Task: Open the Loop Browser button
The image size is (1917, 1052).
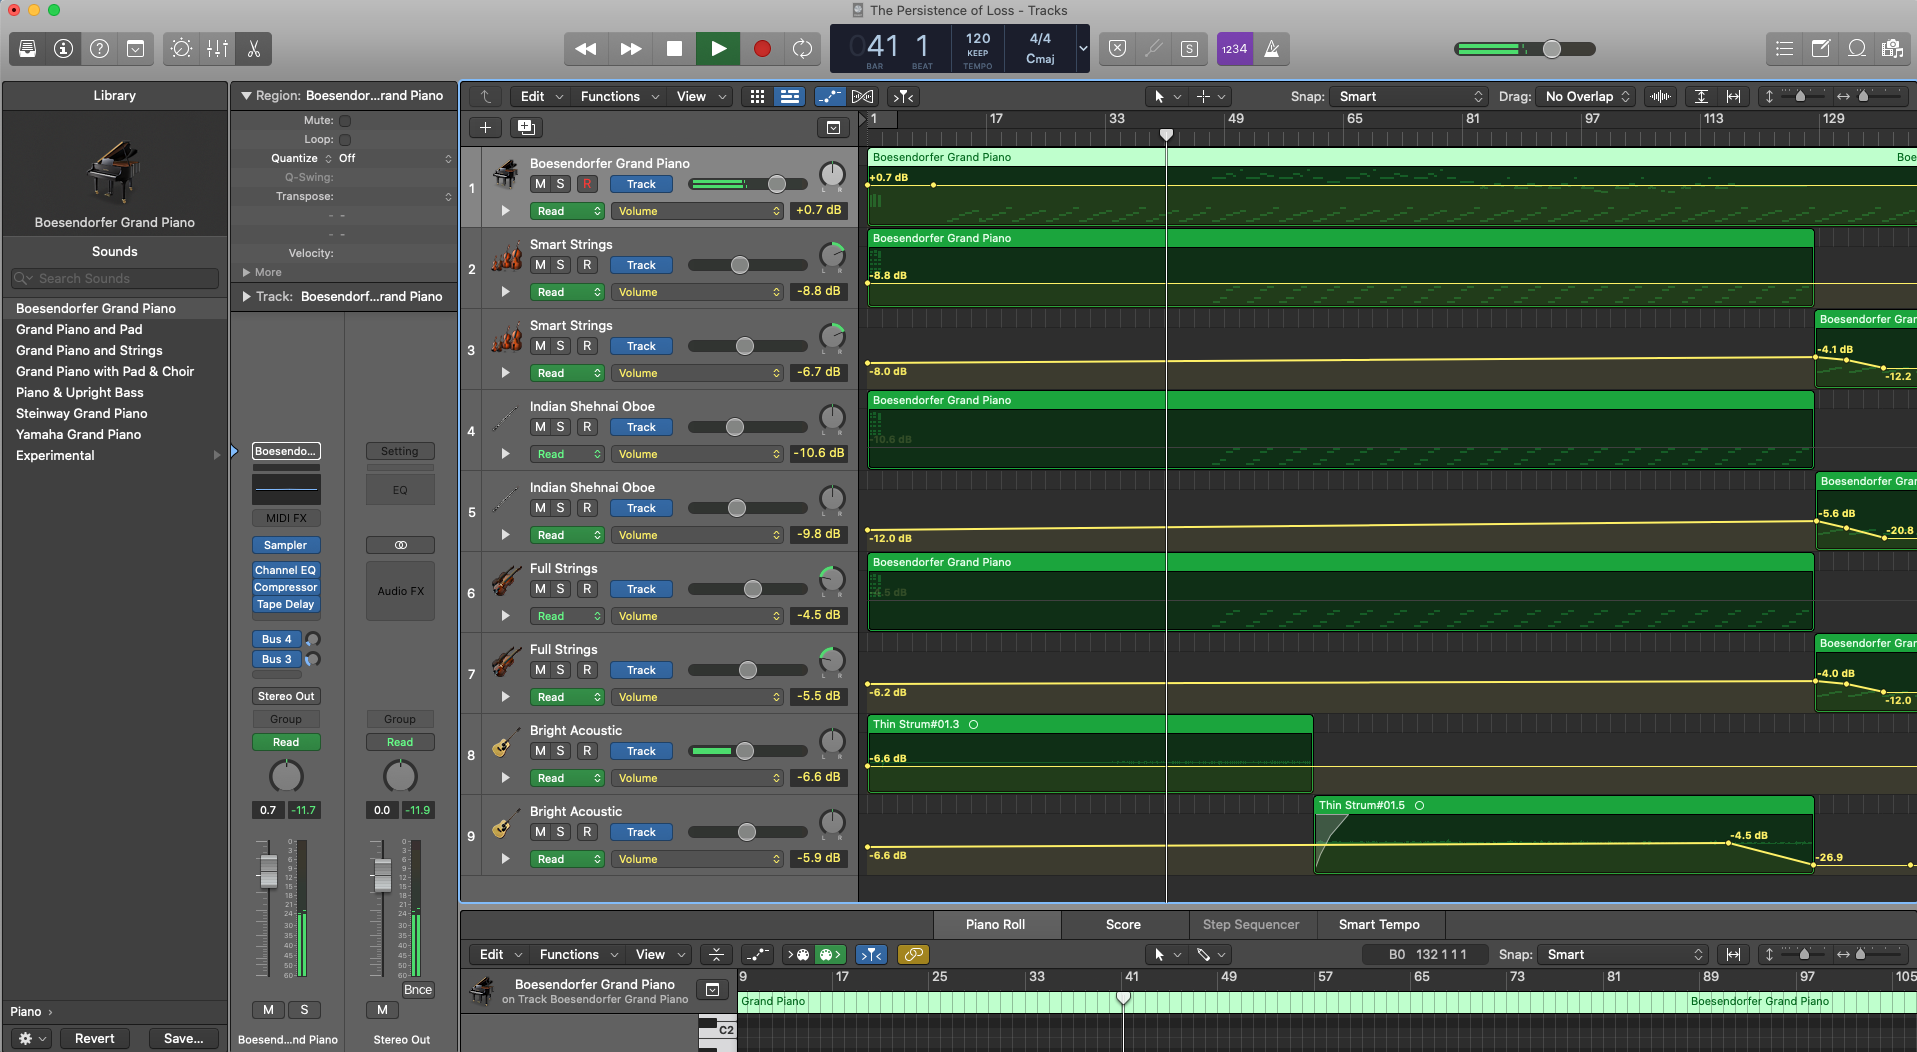Action: 1856,48
